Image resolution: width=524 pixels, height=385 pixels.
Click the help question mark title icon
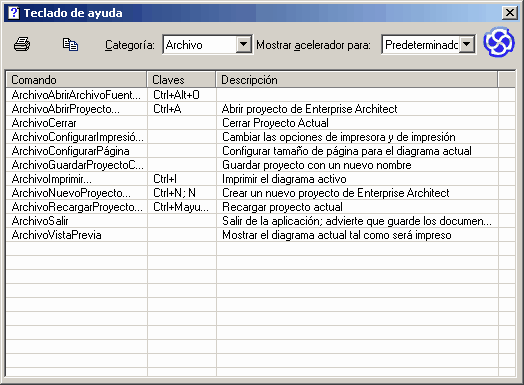[14, 13]
